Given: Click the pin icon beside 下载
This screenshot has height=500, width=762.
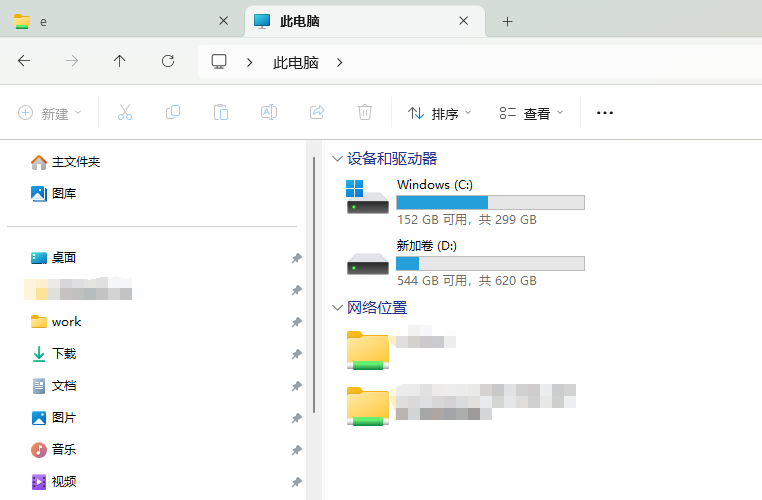Looking at the screenshot, I should point(296,354).
